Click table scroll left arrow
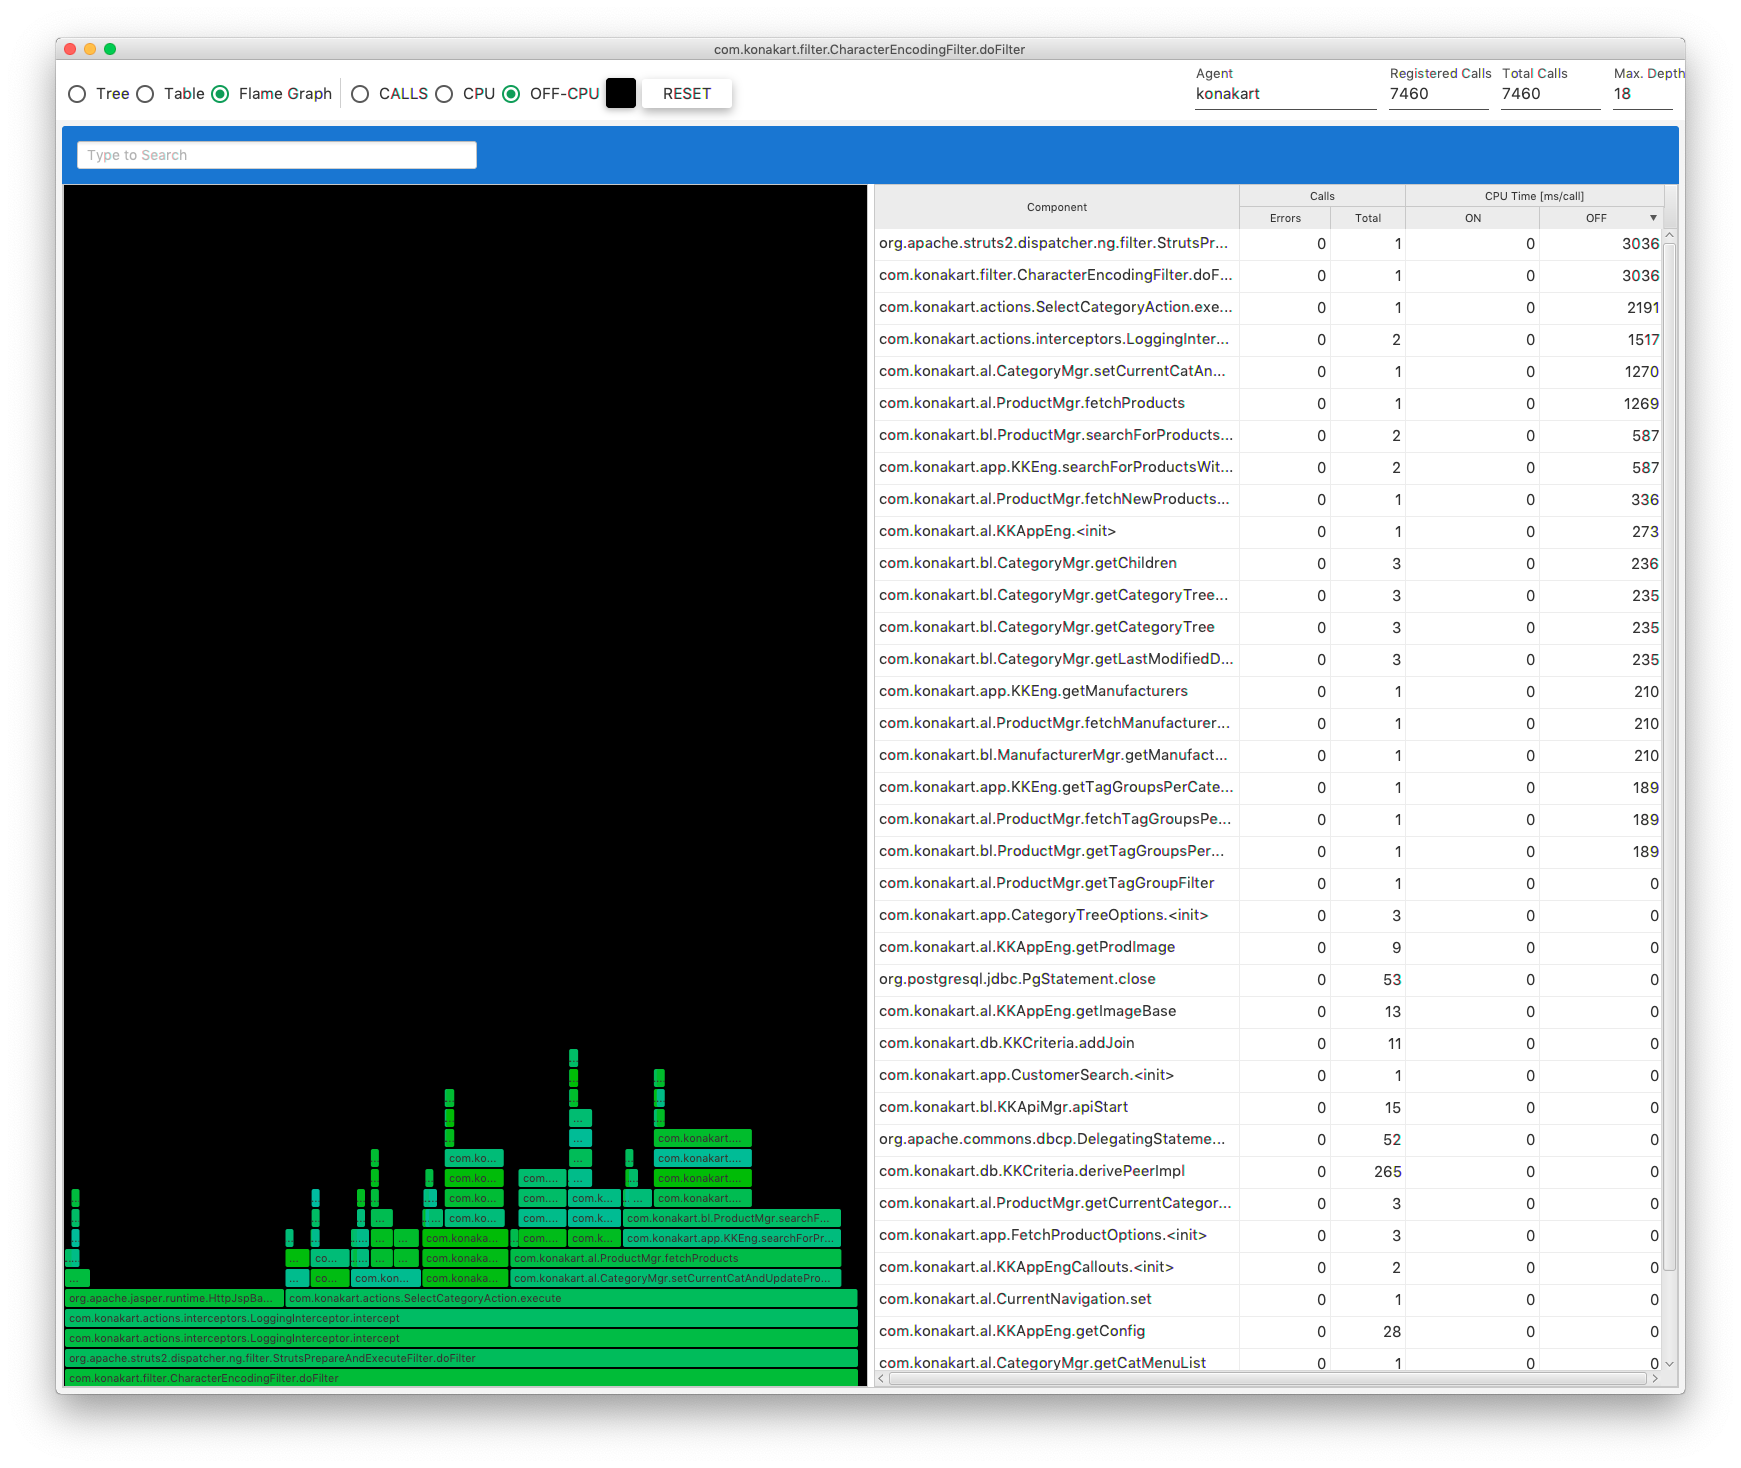 pos(881,1378)
